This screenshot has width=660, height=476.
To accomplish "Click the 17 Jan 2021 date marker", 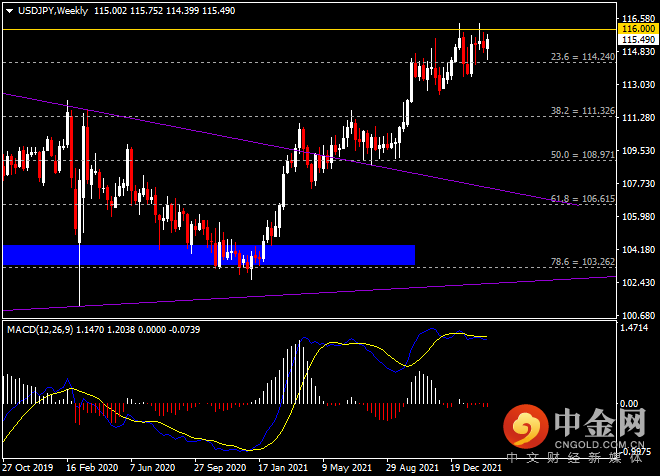I will tap(283, 468).
